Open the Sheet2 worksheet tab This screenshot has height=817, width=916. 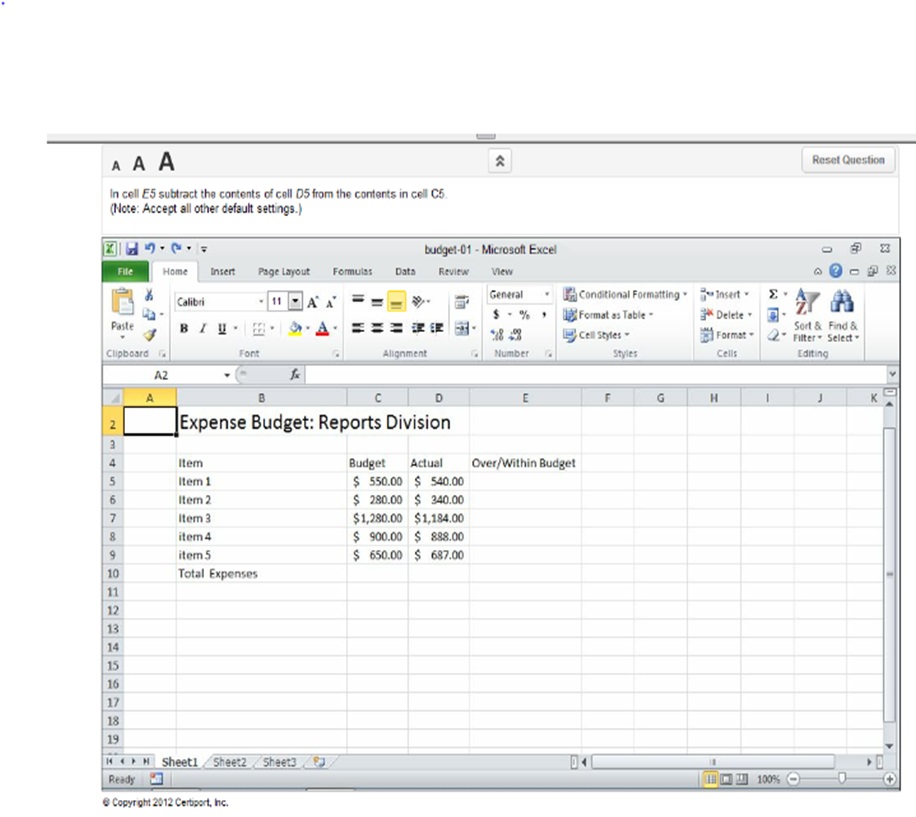pyautogui.click(x=229, y=762)
